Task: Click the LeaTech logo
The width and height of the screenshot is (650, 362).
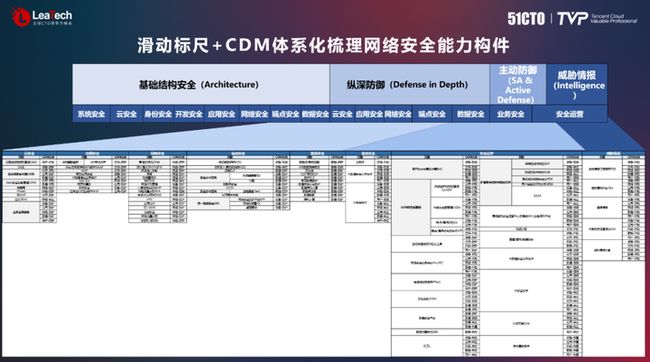Action: pos(41,17)
